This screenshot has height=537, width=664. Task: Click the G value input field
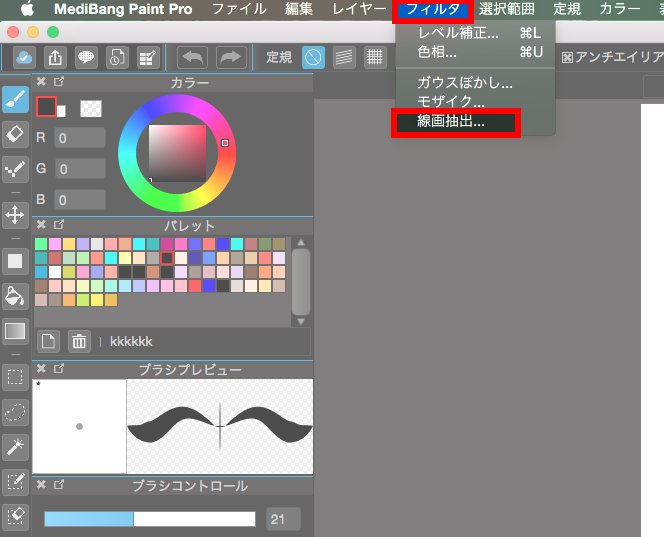80,169
